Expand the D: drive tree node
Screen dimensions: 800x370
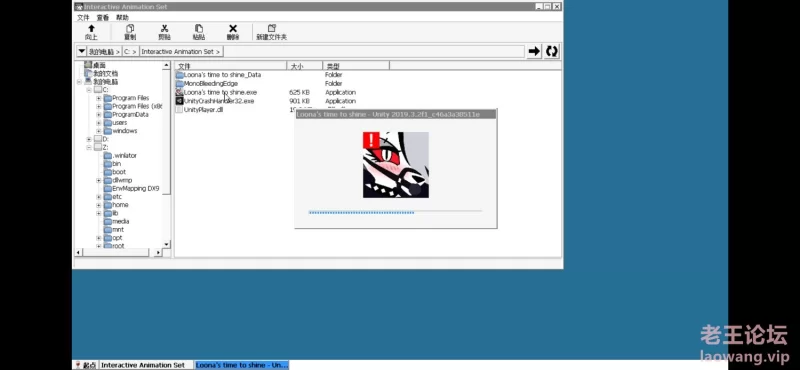click(89, 139)
